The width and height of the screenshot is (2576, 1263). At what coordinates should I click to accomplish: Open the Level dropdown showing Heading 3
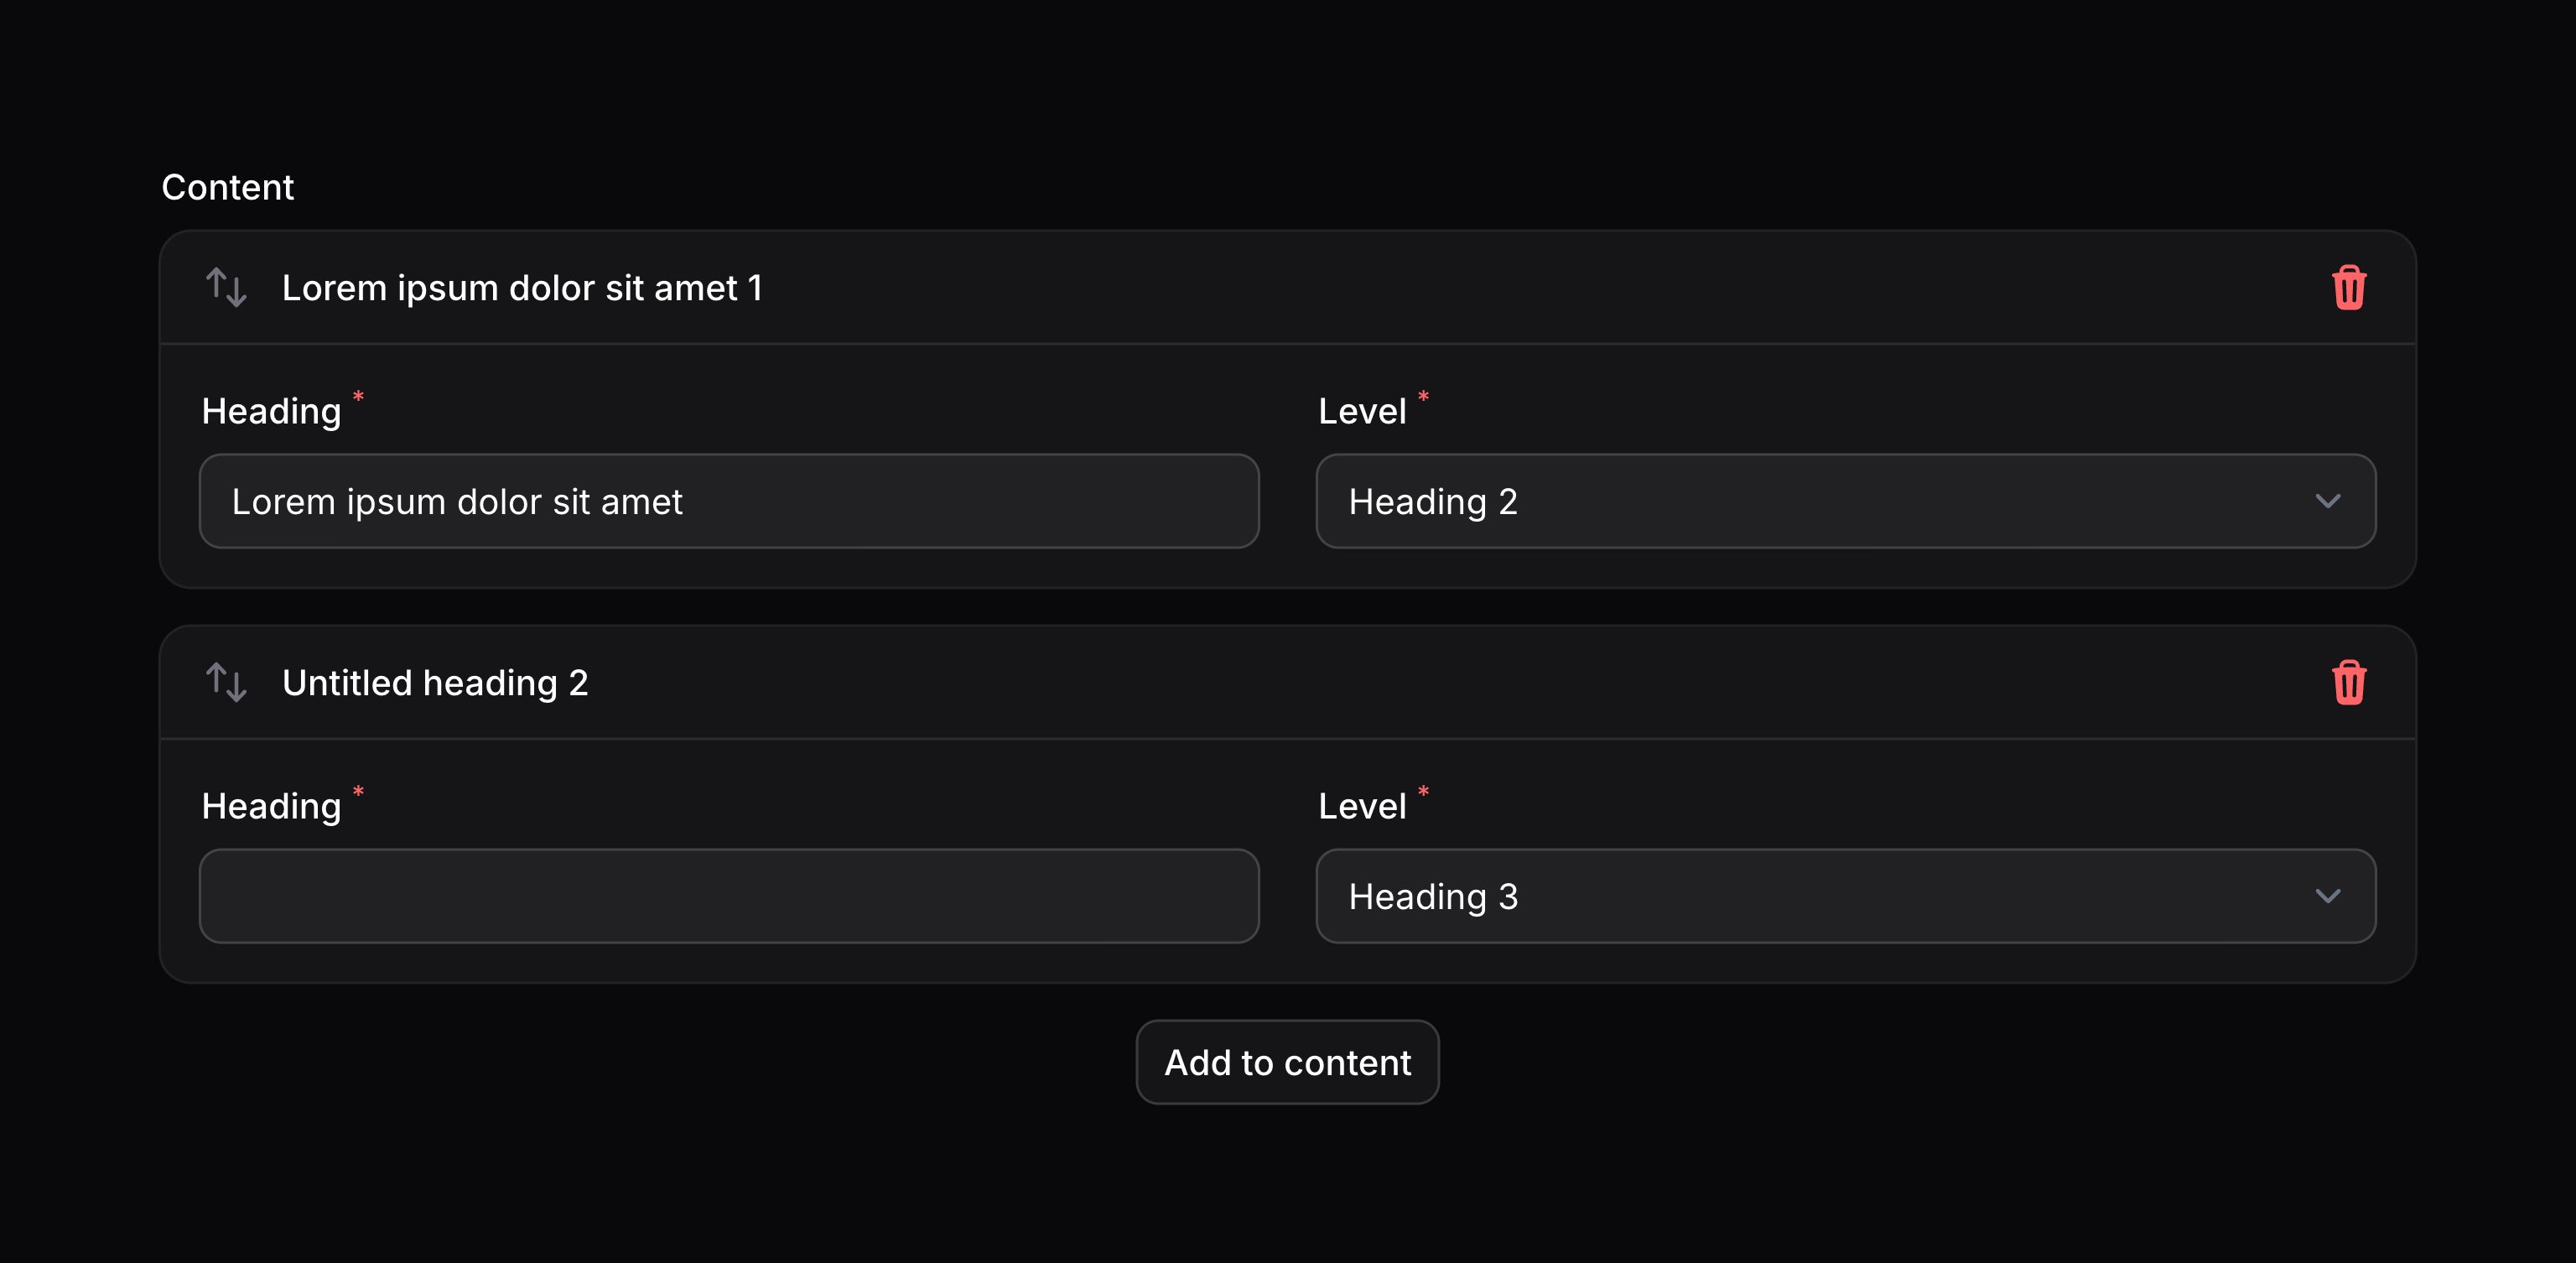click(1845, 896)
